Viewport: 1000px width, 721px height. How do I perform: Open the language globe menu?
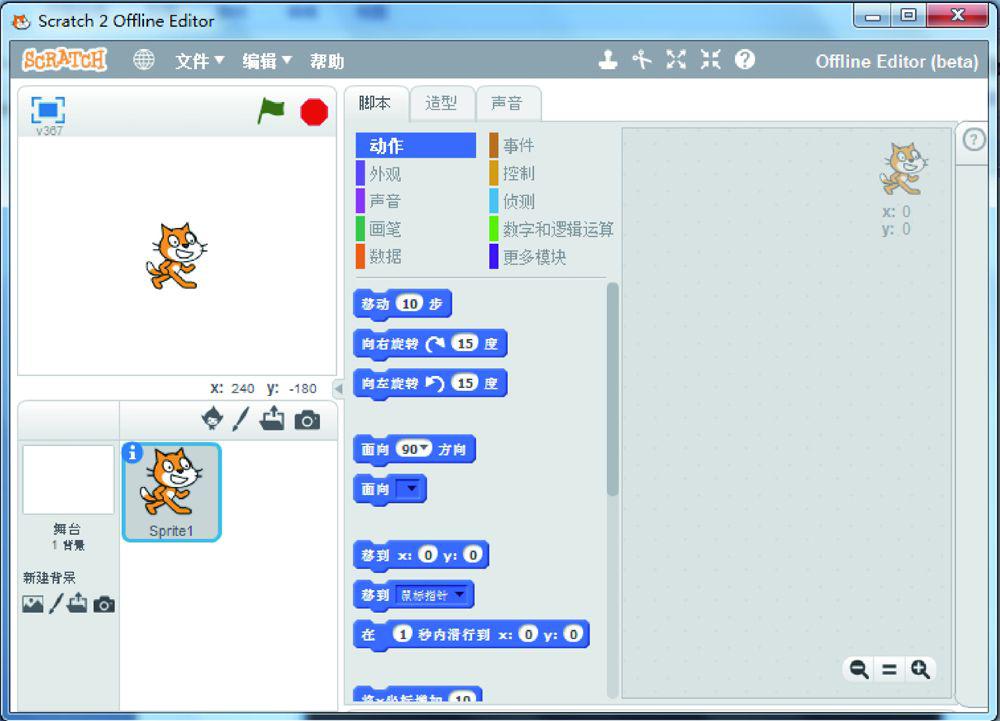pyautogui.click(x=145, y=60)
